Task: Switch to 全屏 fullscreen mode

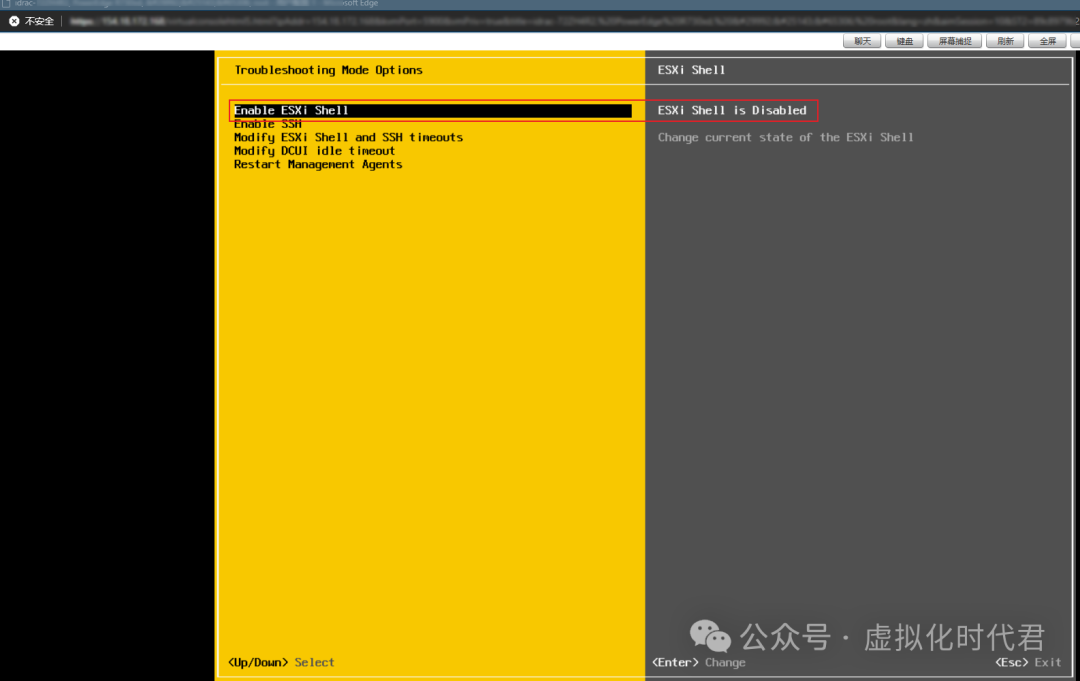Action: pos(1047,41)
